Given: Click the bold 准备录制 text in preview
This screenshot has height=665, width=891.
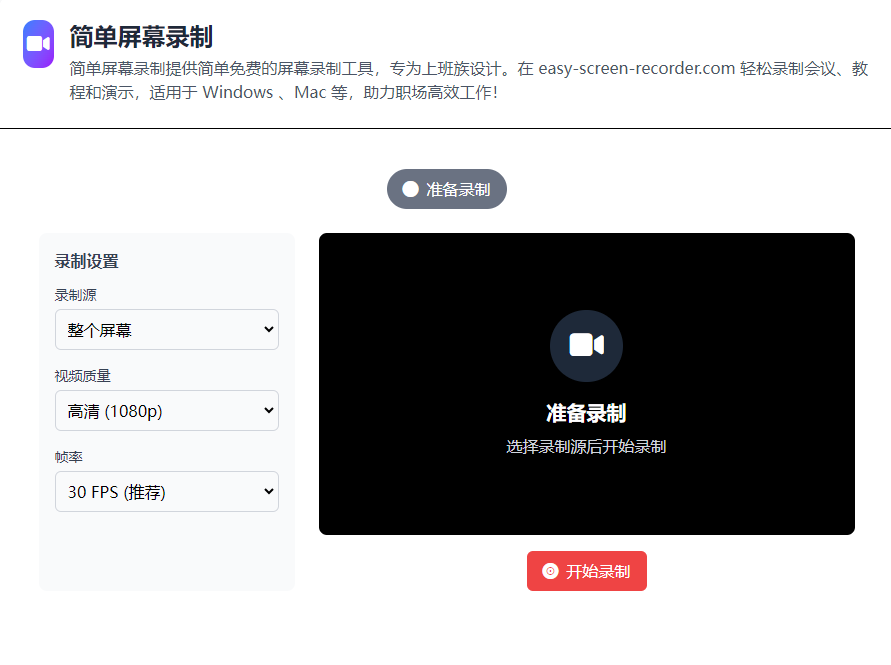Looking at the screenshot, I should click(586, 413).
